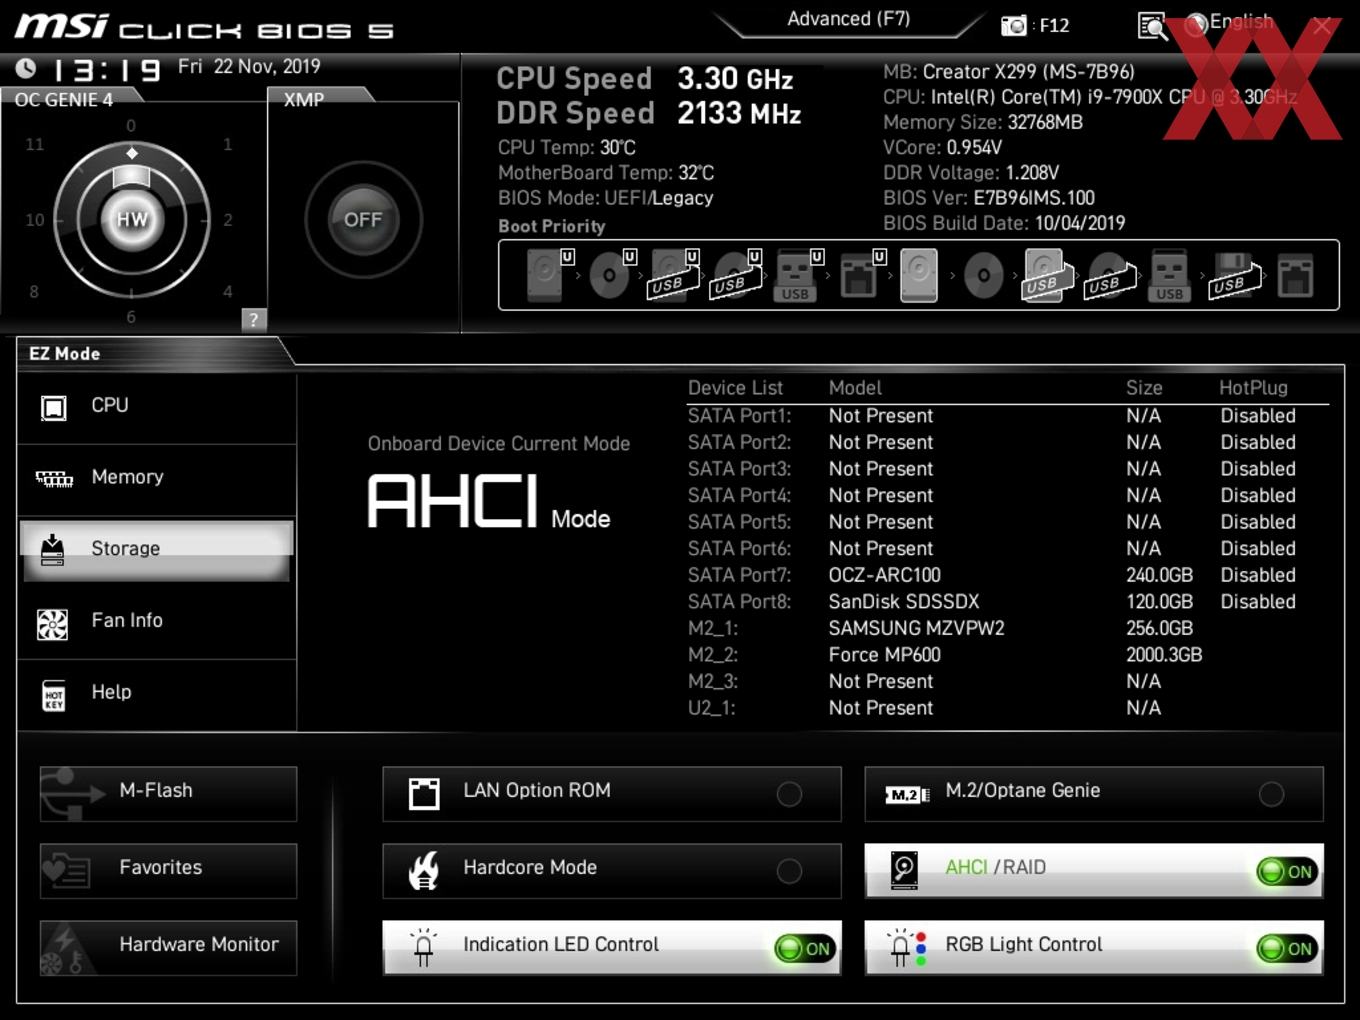
Task: Click the SATA Port1: row label
Action: coord(739,416)
